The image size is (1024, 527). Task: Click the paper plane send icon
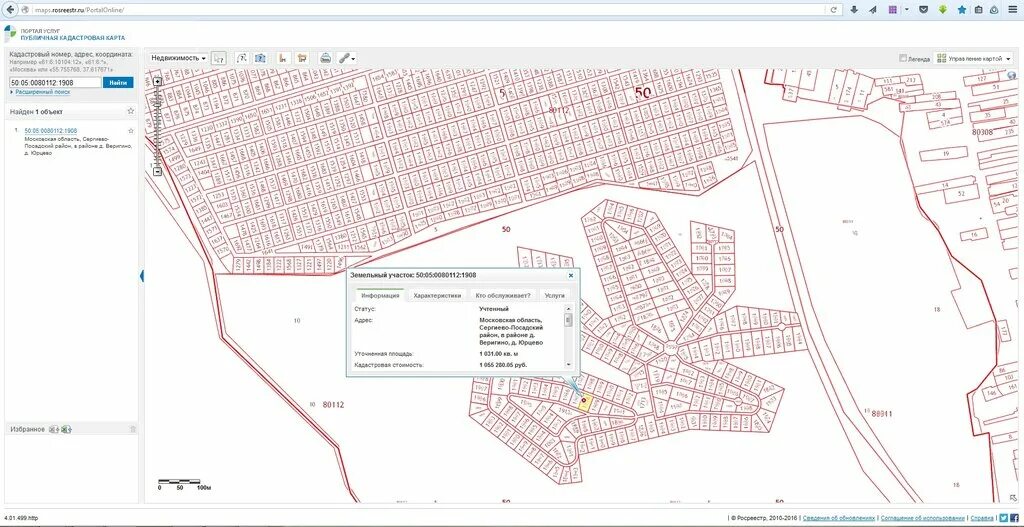(x=872, y=10)
